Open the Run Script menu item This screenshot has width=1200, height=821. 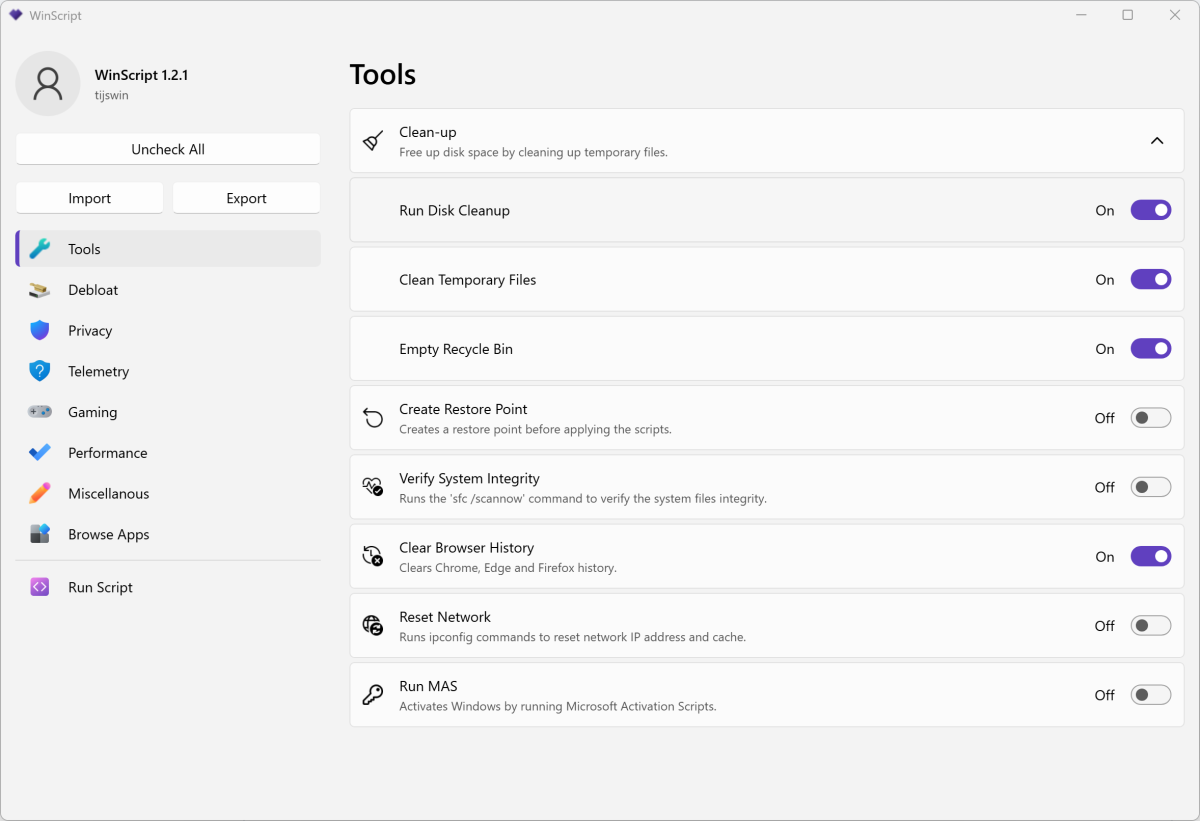[x=100, y=588]
